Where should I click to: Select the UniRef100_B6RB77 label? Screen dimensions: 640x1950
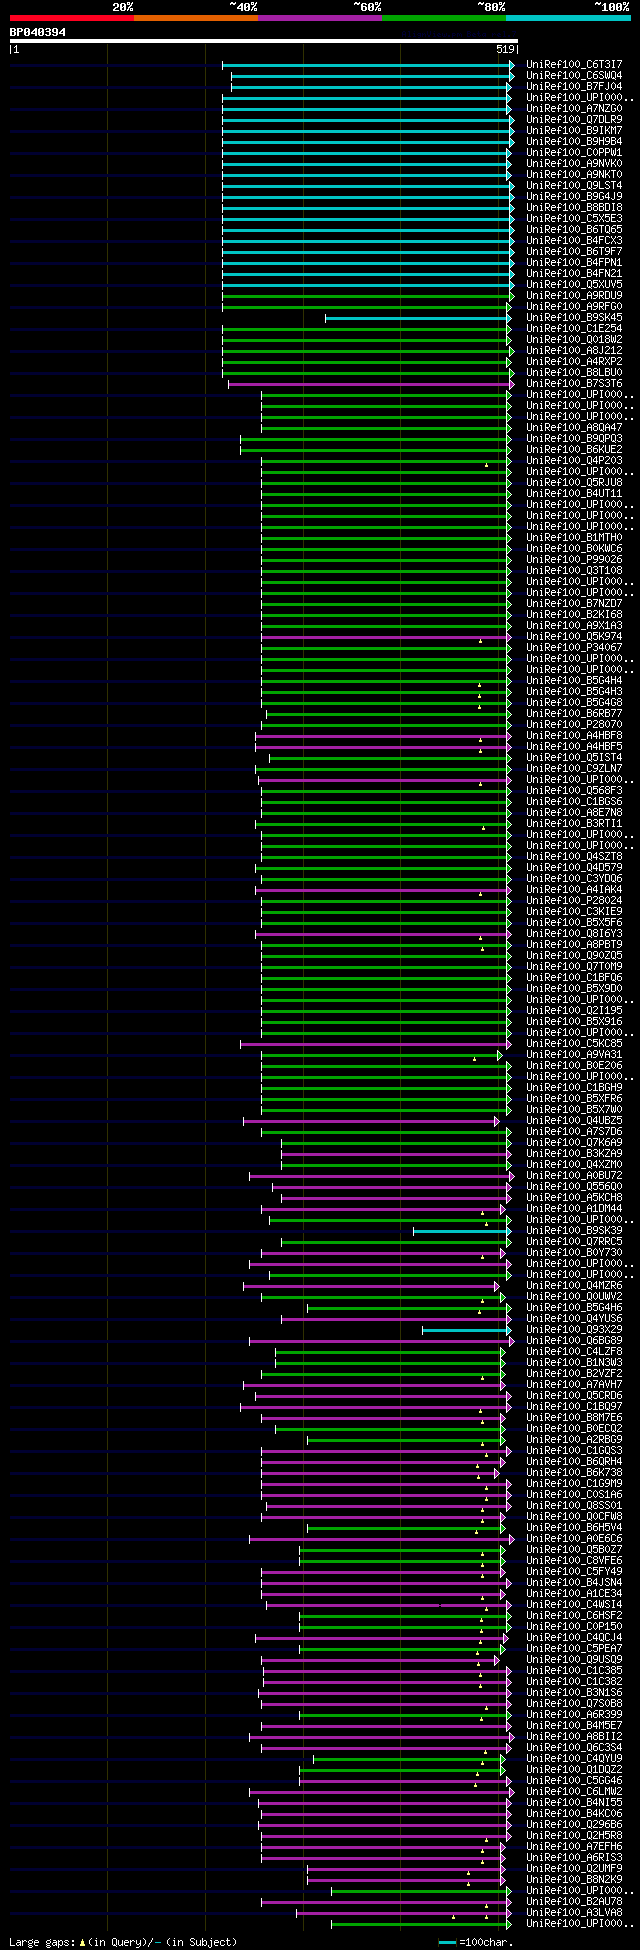(x=574, y=713)
